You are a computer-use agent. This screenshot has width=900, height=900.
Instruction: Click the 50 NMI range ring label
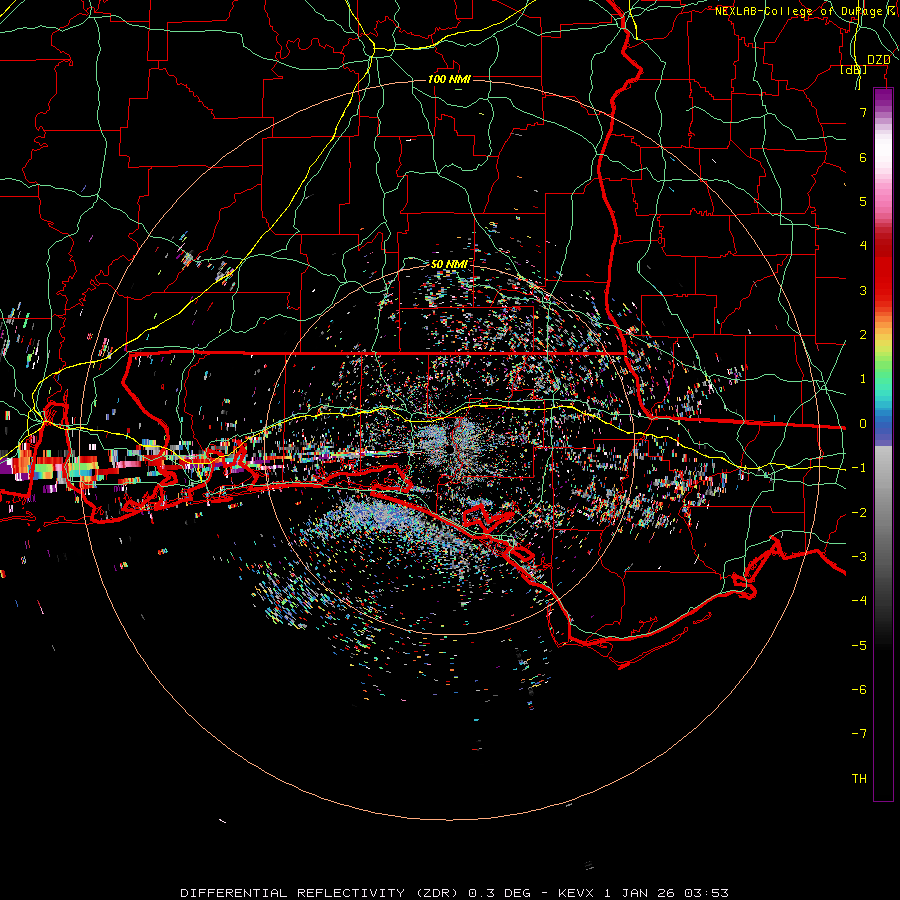point(449,264)
